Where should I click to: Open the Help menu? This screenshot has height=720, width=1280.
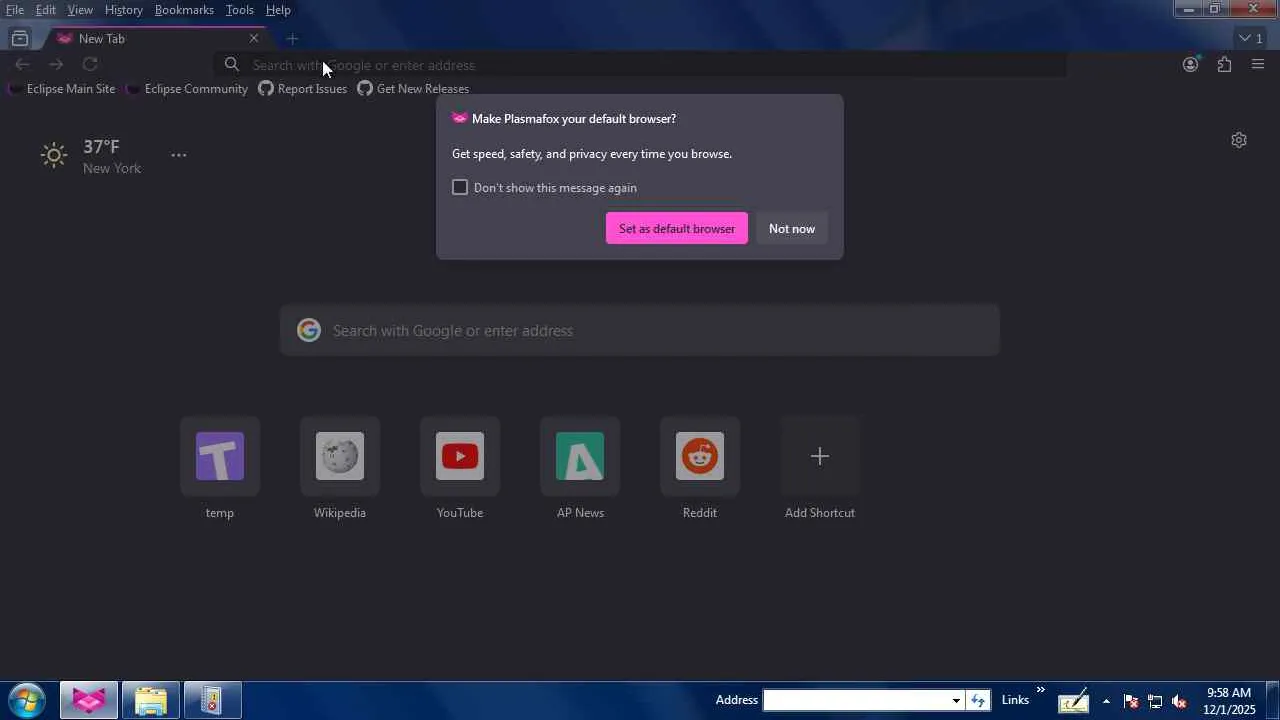278,10
